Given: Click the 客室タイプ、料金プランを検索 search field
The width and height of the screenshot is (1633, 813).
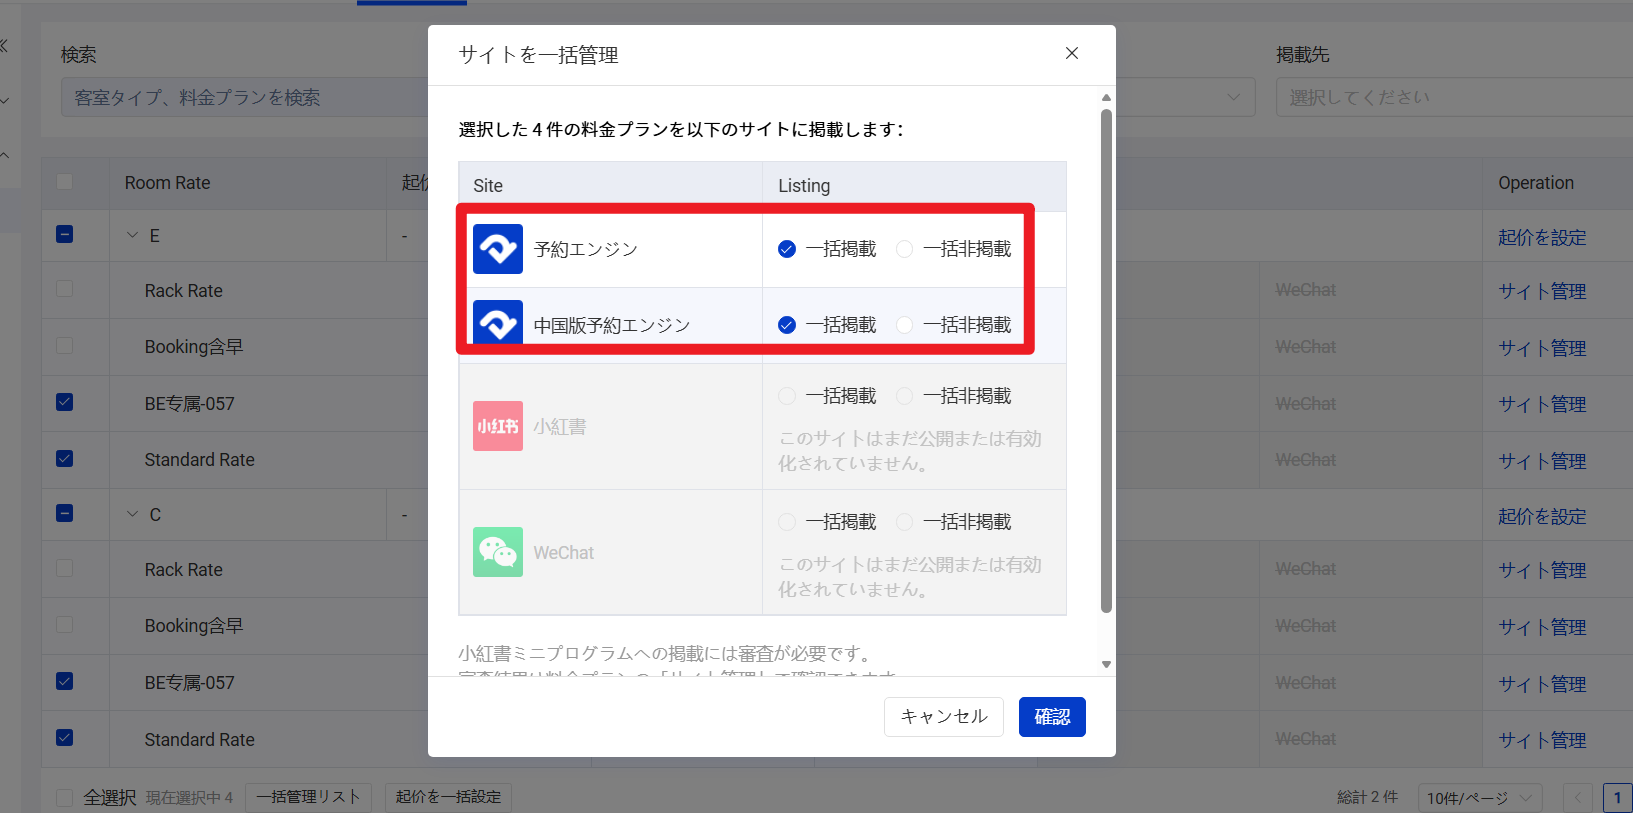Looking at the screenshot, I should tap(245, 97).
